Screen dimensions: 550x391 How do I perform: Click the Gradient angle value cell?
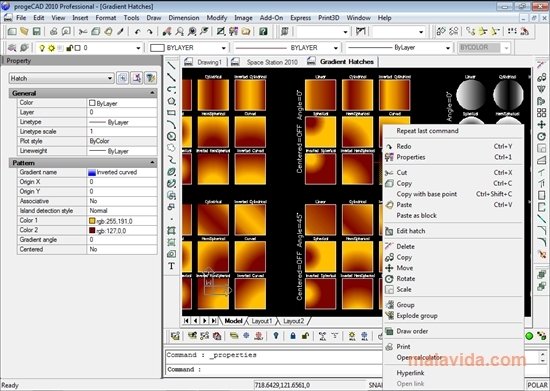122,240
